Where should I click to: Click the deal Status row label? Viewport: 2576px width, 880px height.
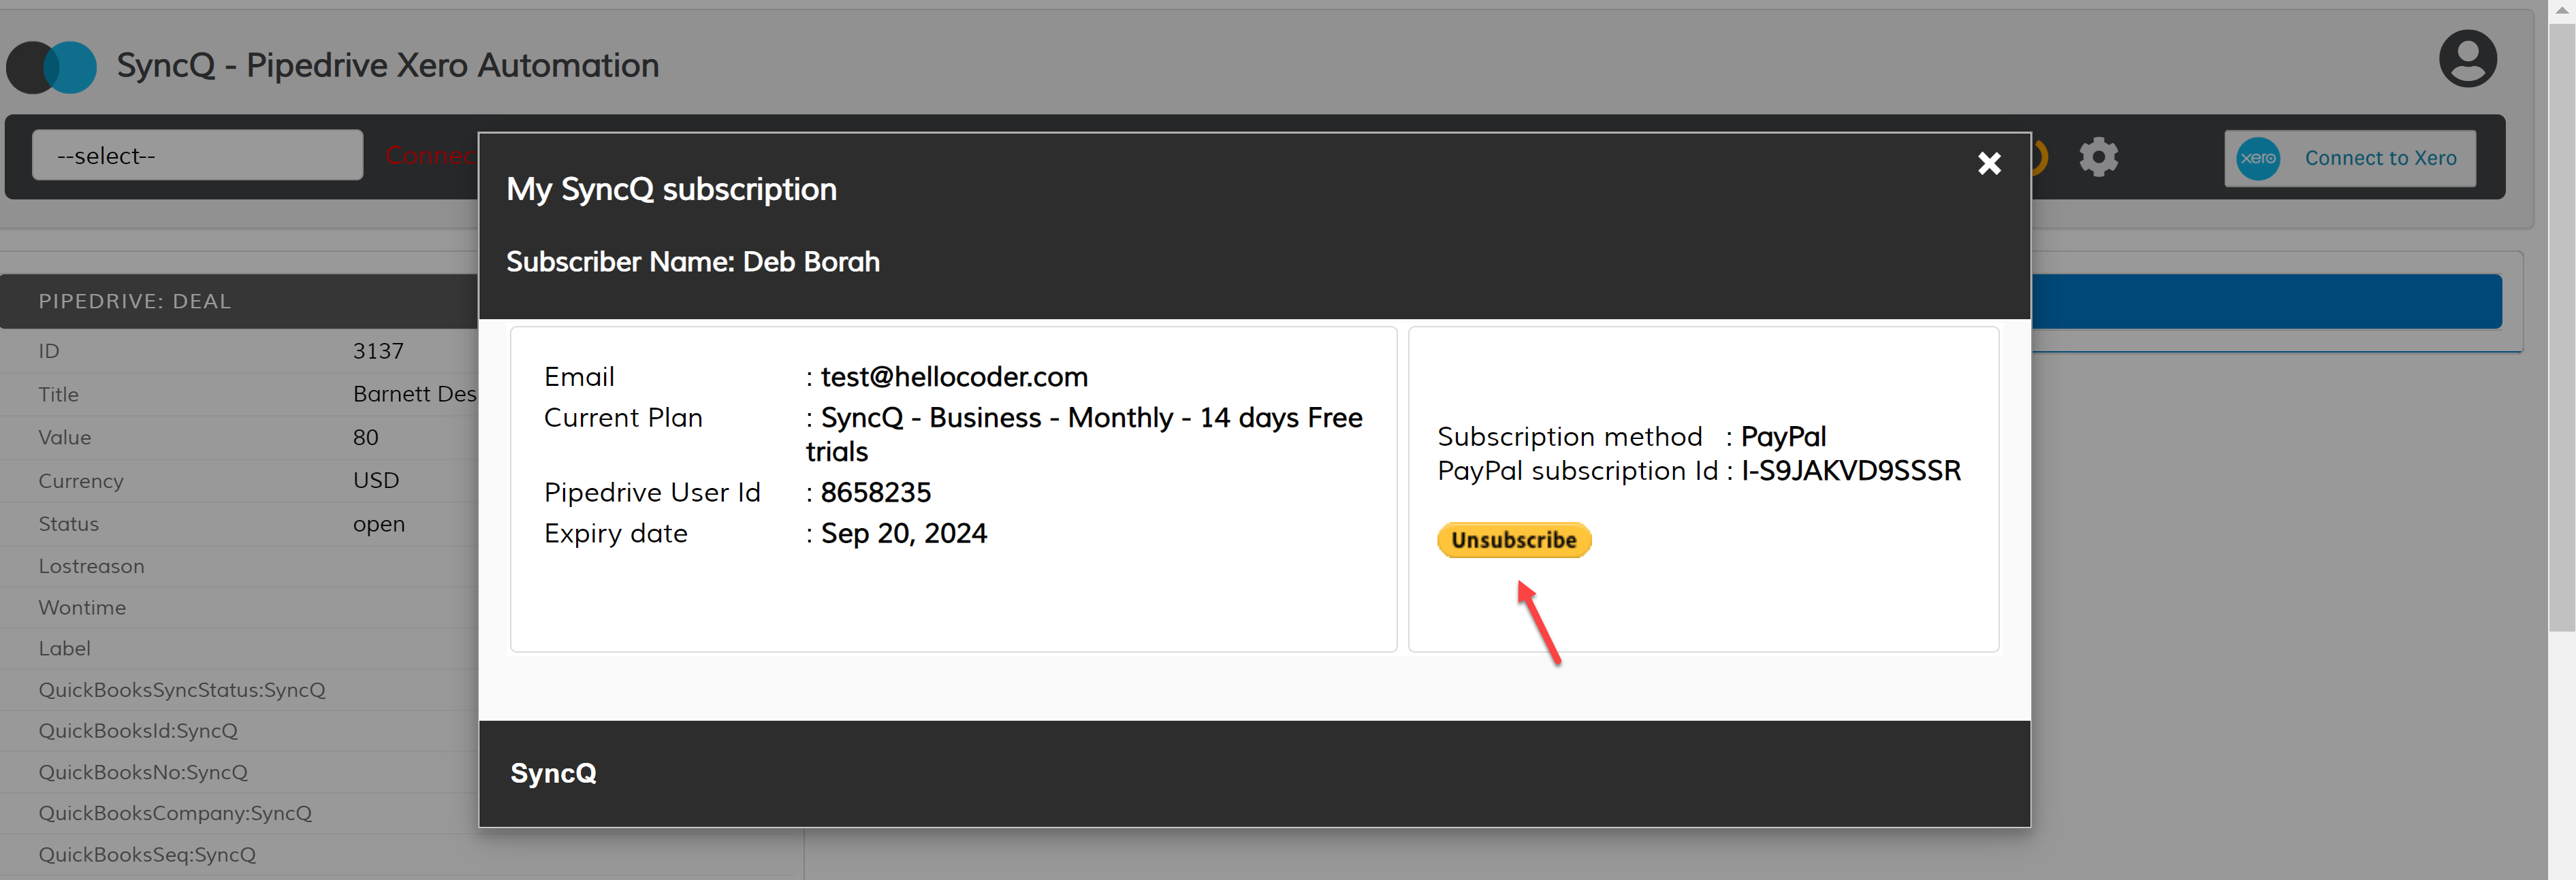pos(69,524)
